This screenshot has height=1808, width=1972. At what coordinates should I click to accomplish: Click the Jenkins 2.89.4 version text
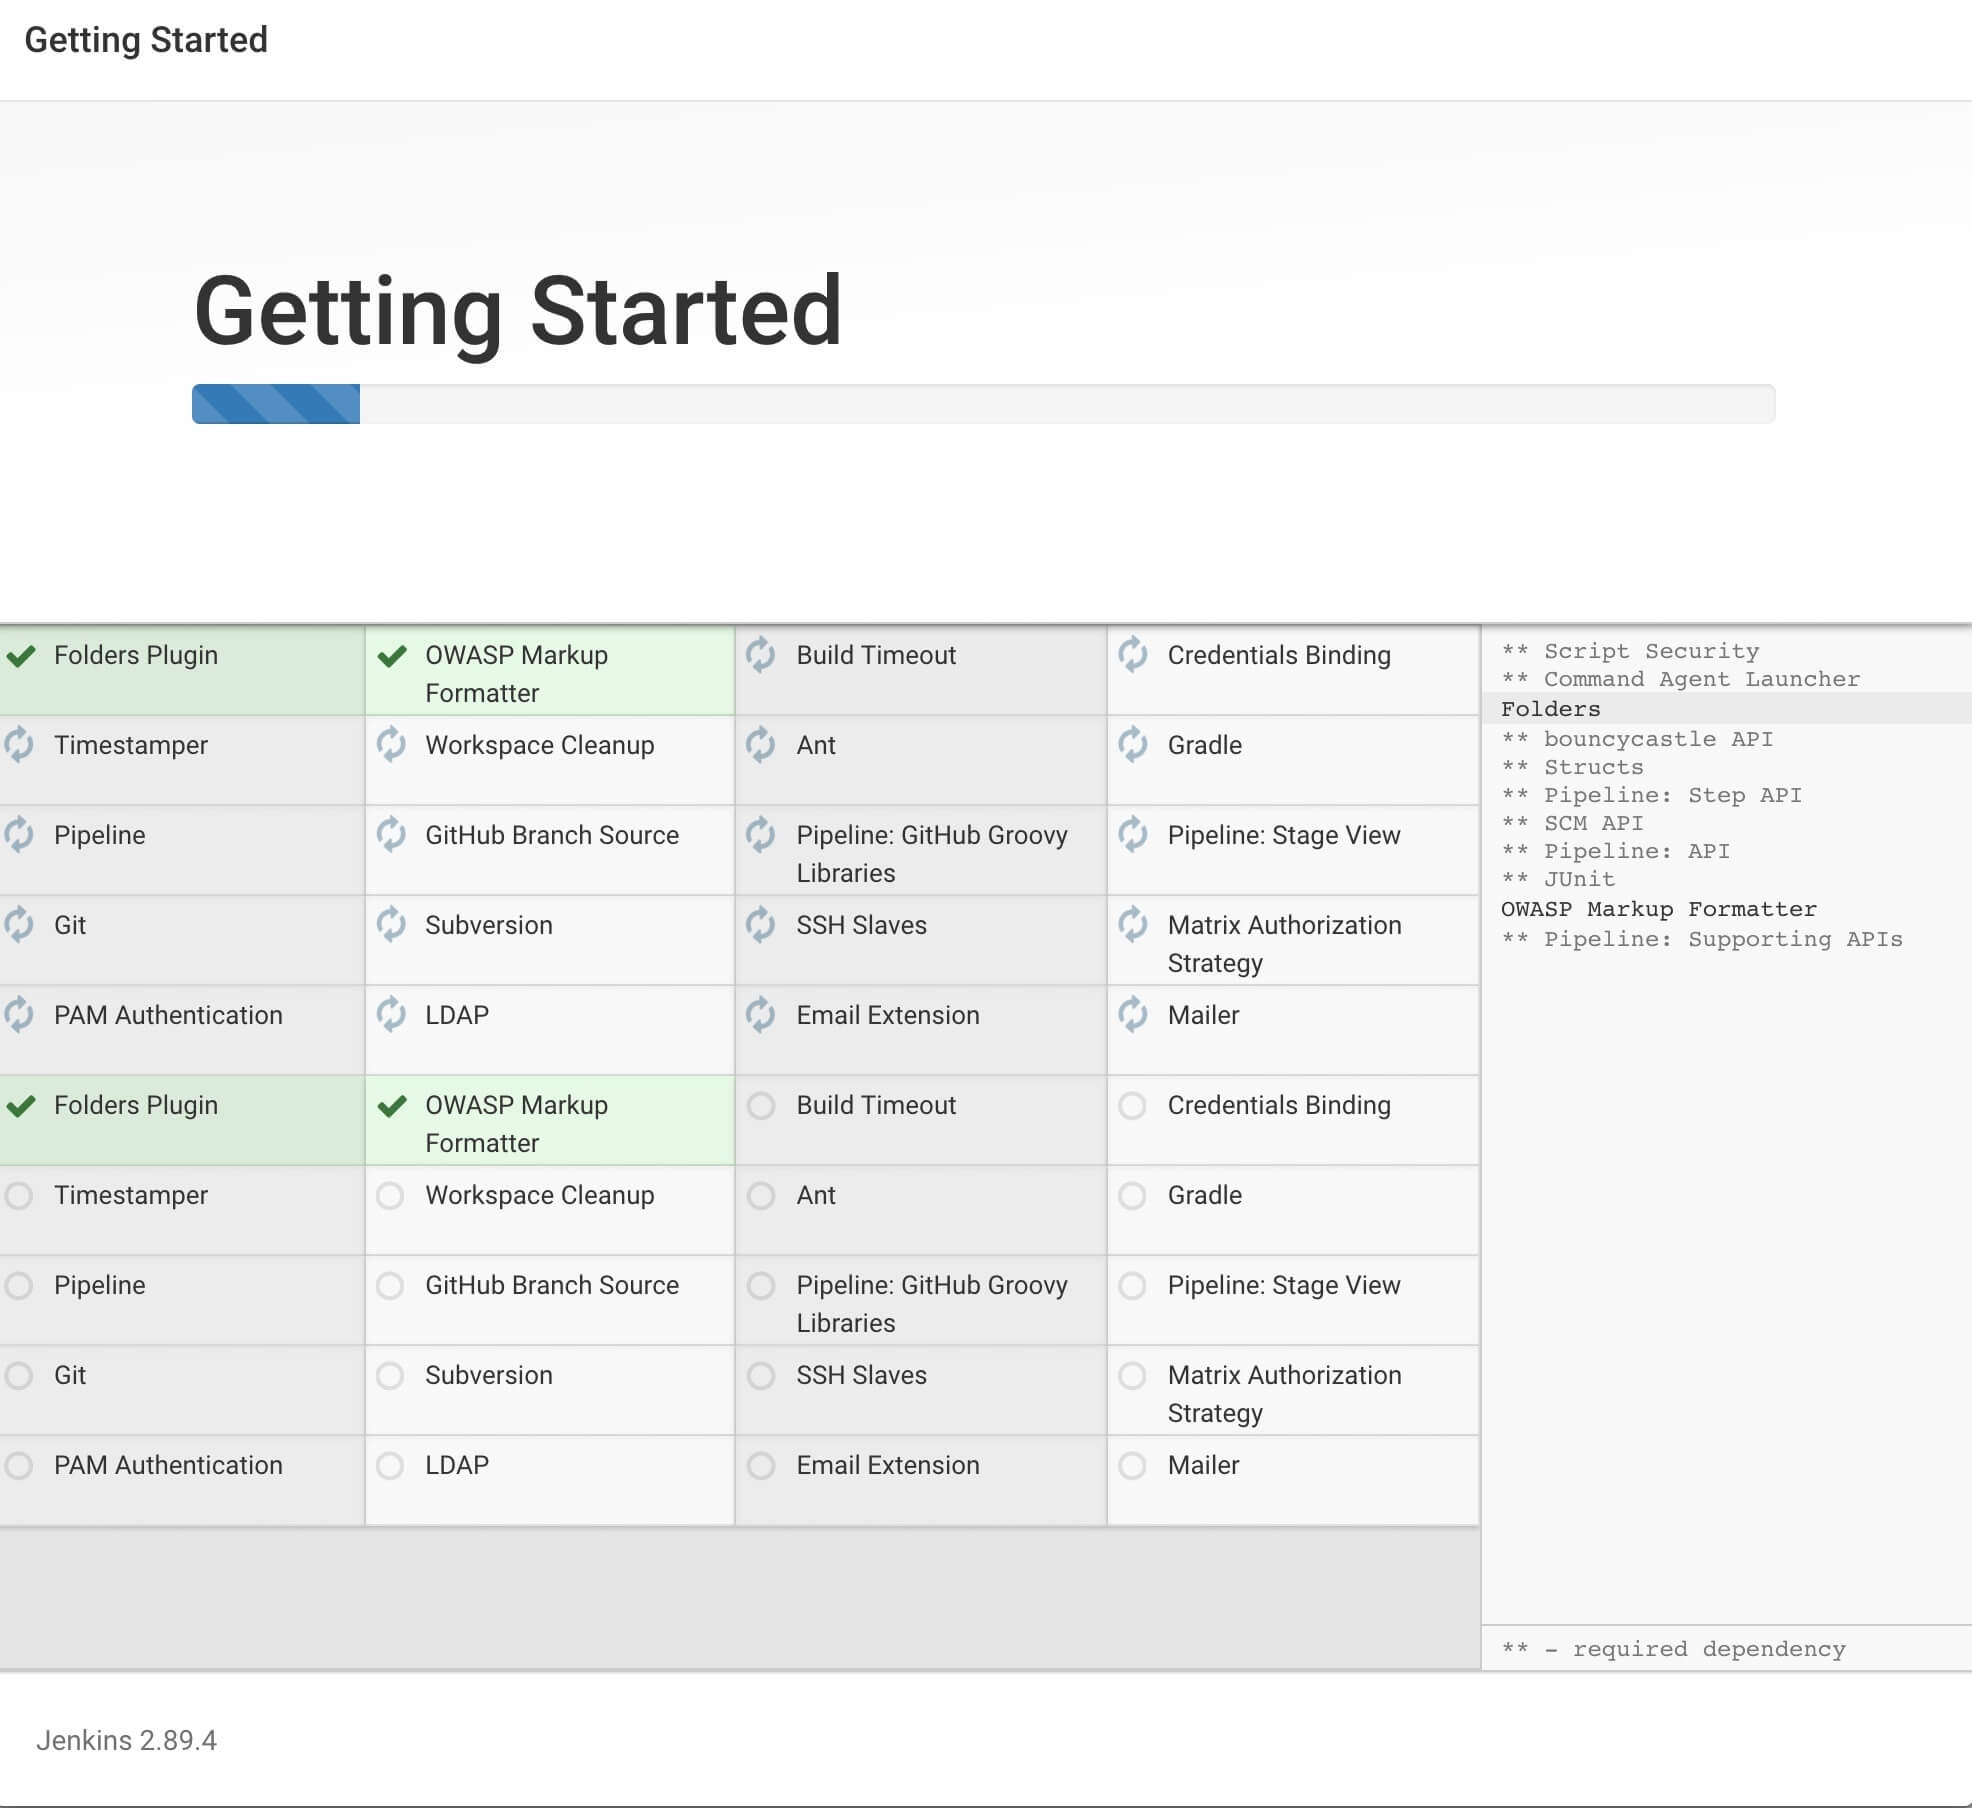[x=127, y=1739]
